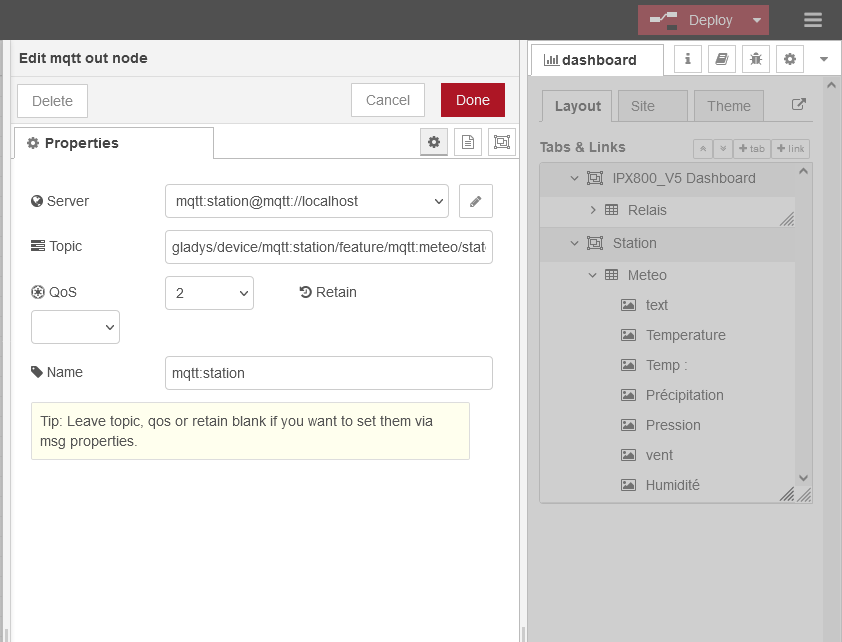This screenshot has width=842, height=642.
Task: Open the node appearance settings icon
Action: tap(501, 143)
